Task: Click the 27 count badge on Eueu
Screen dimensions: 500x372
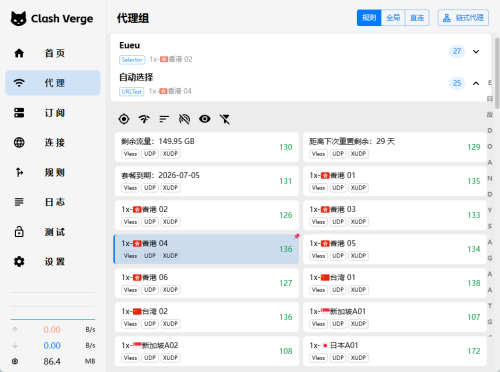Action: pos(457,51)
